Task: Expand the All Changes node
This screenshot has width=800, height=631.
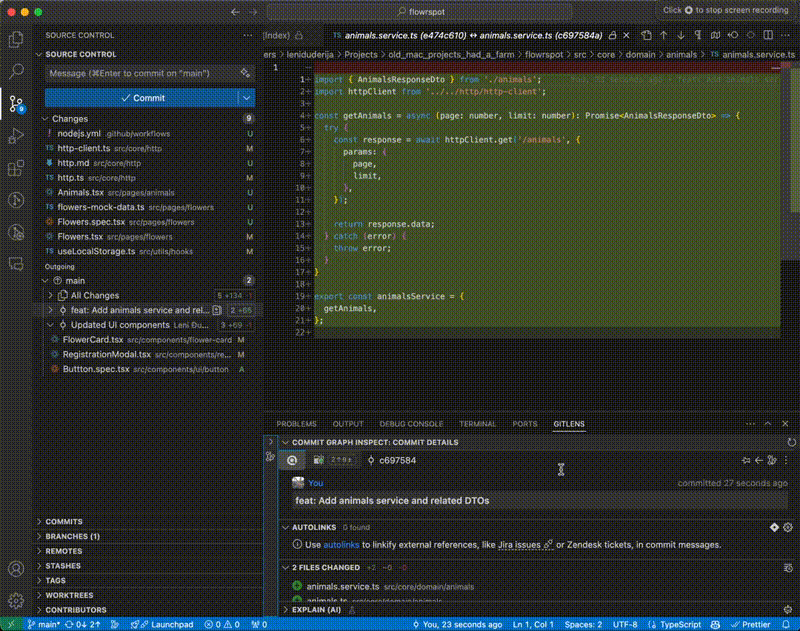Action: pyautogui.click(x=51, y=295)
